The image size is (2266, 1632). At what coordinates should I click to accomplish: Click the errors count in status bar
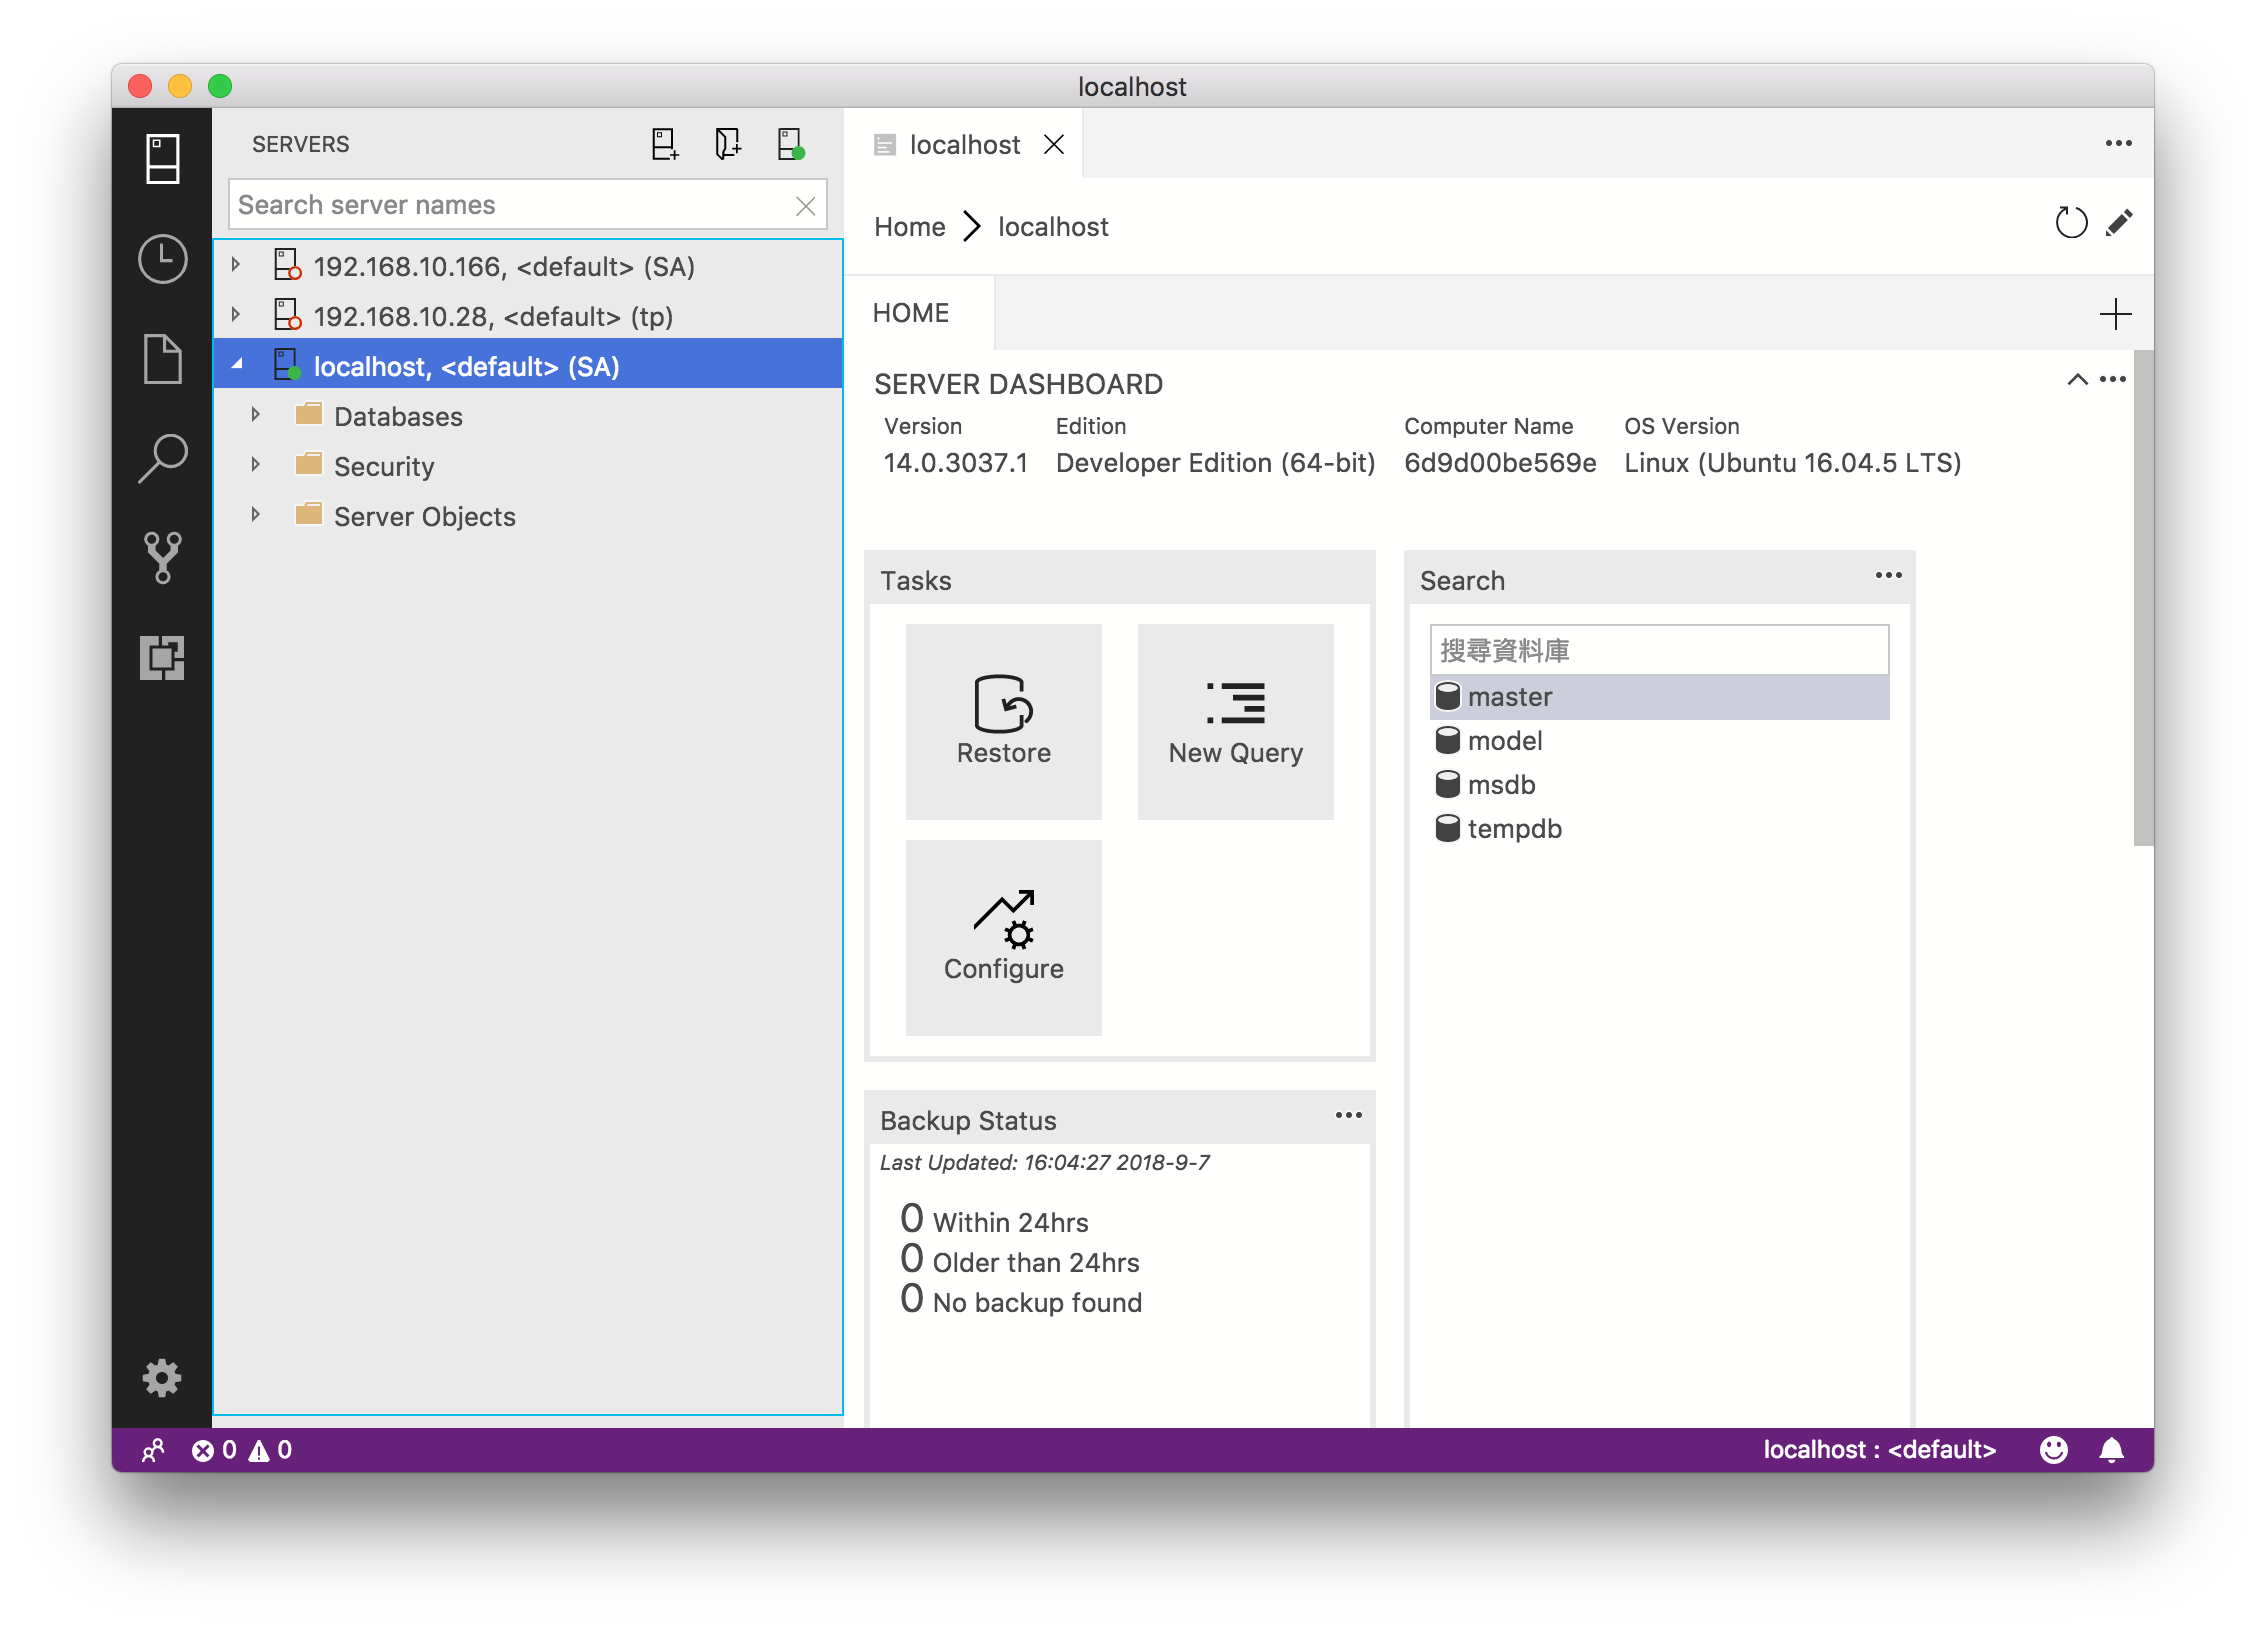[214, 1450]
